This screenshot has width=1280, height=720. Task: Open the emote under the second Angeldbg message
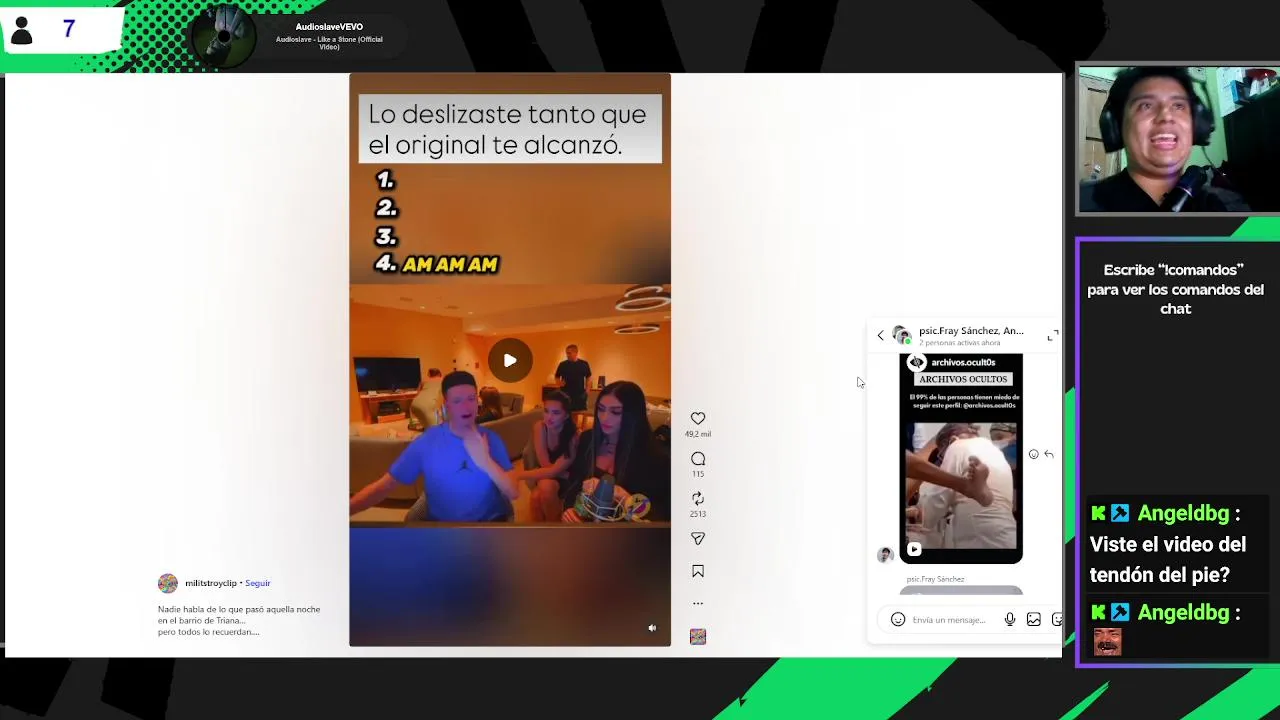coord(1106,641)
